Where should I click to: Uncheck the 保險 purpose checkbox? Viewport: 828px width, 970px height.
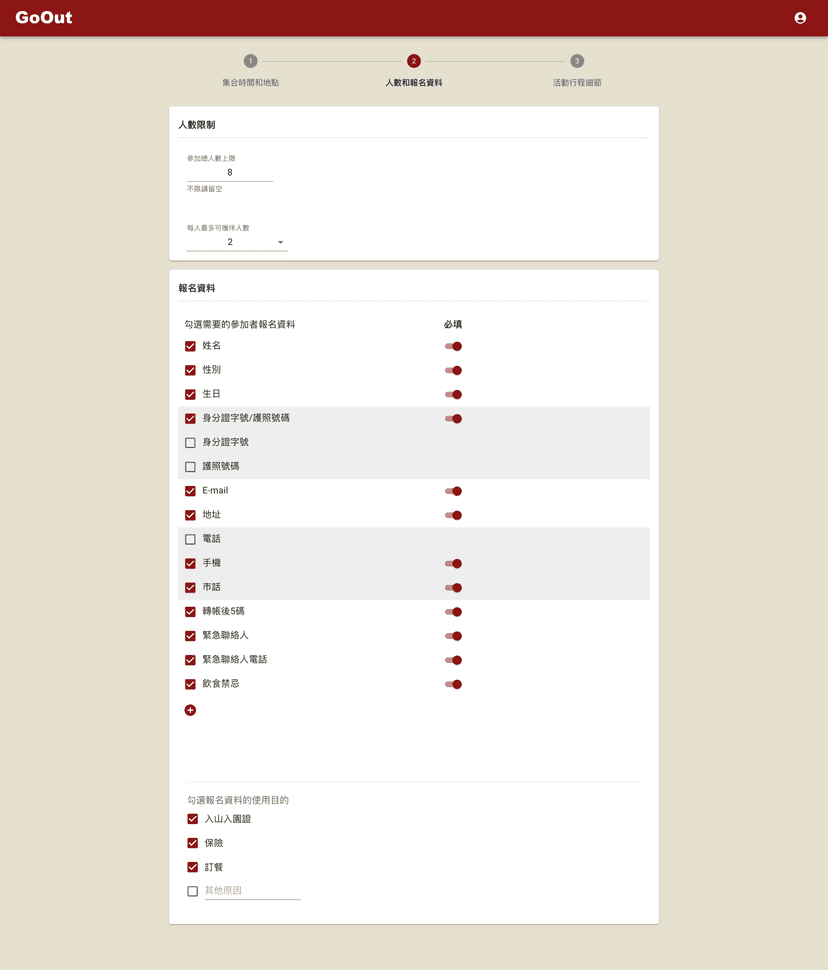point(193,843)
